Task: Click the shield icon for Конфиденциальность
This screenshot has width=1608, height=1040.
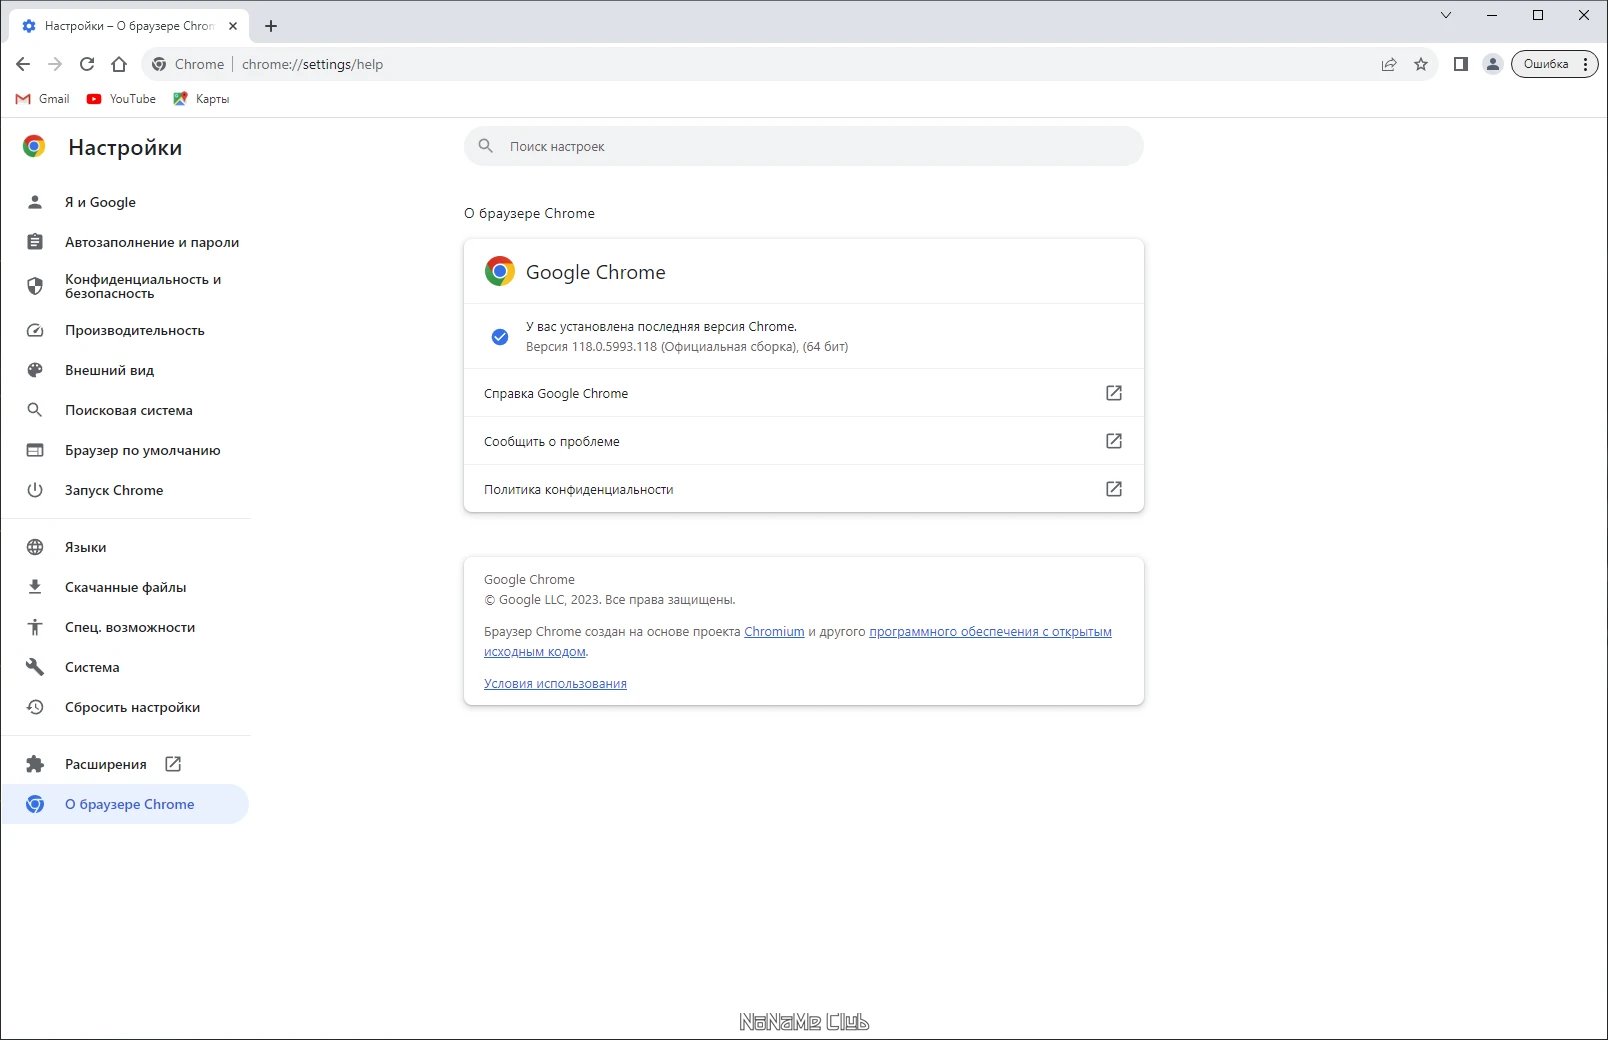Action: tap(35, 286)
